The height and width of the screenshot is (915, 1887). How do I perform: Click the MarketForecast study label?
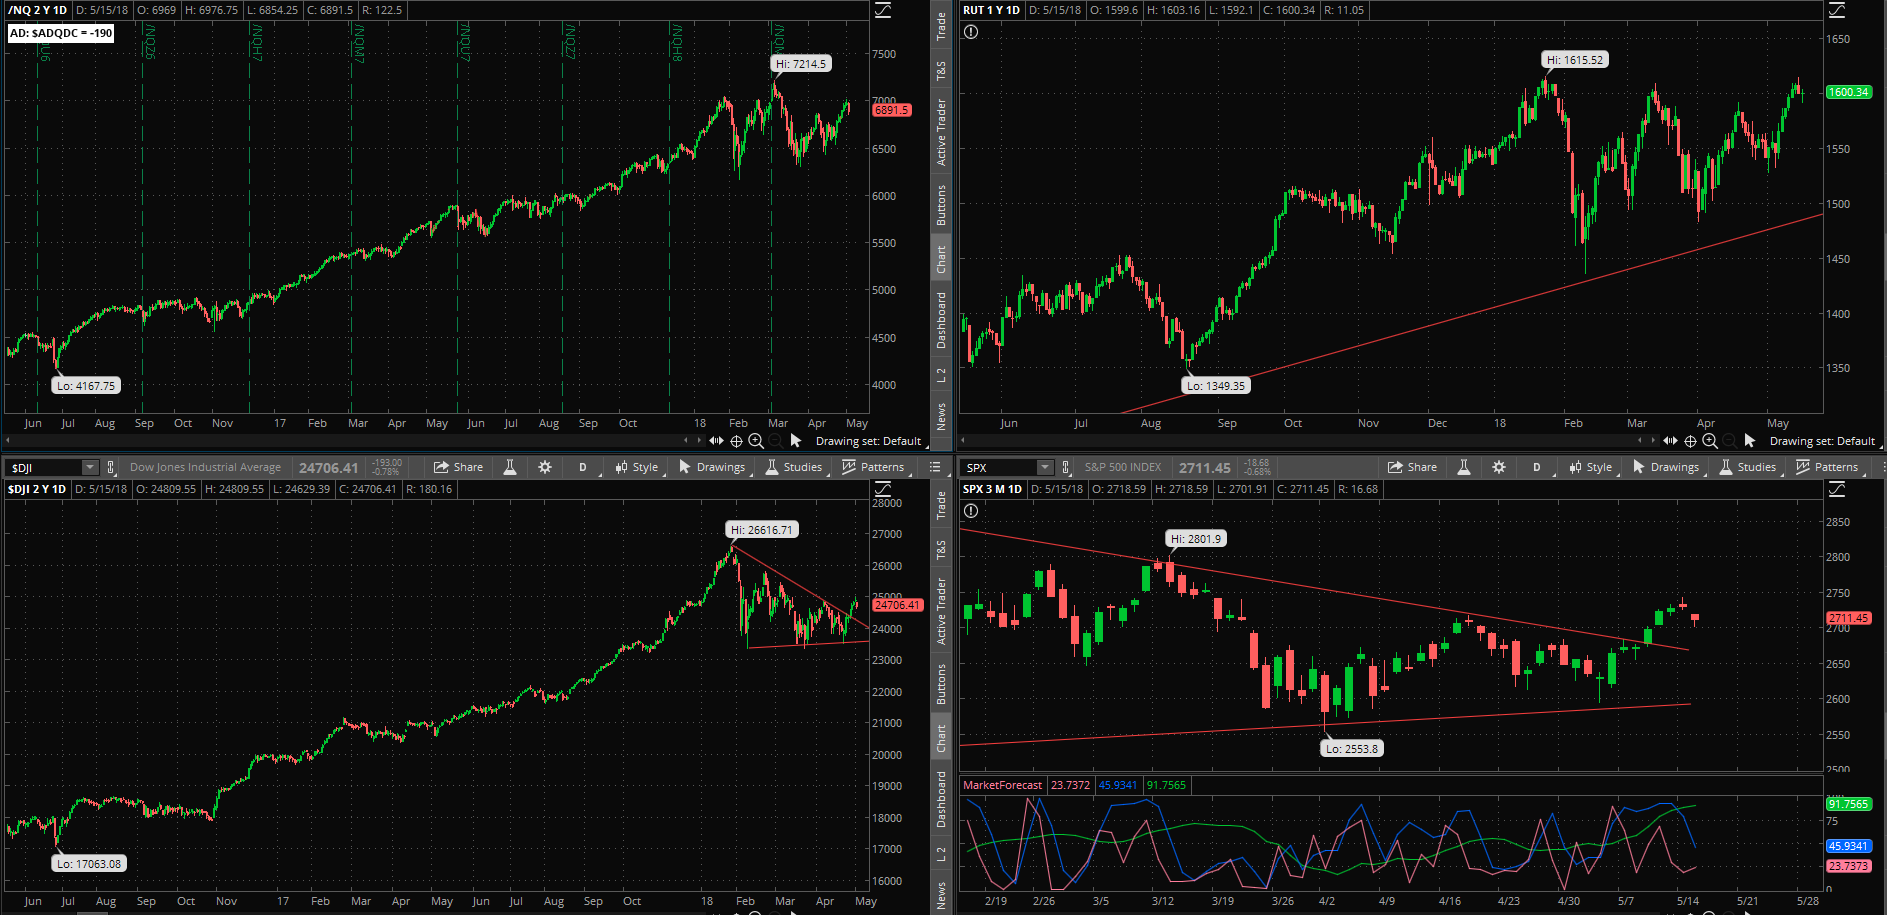pyautogui.click(x=1002, y=785)
